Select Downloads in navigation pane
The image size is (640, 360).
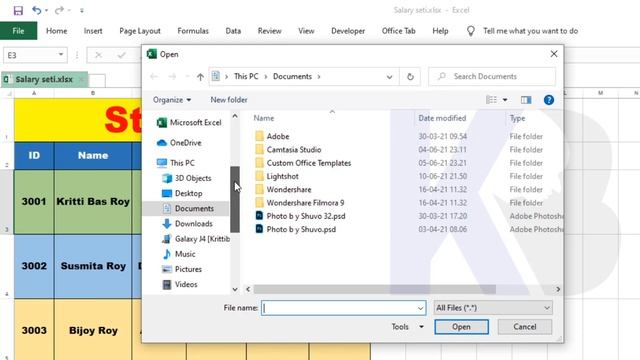tap(187, 224)
